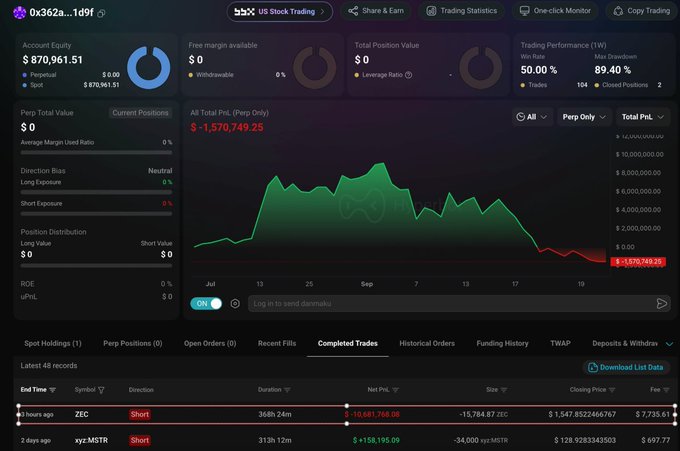The height and width of the screenshot is (451, 680).
Task: Click the Short Exposure progress bar
Action: 96,214
